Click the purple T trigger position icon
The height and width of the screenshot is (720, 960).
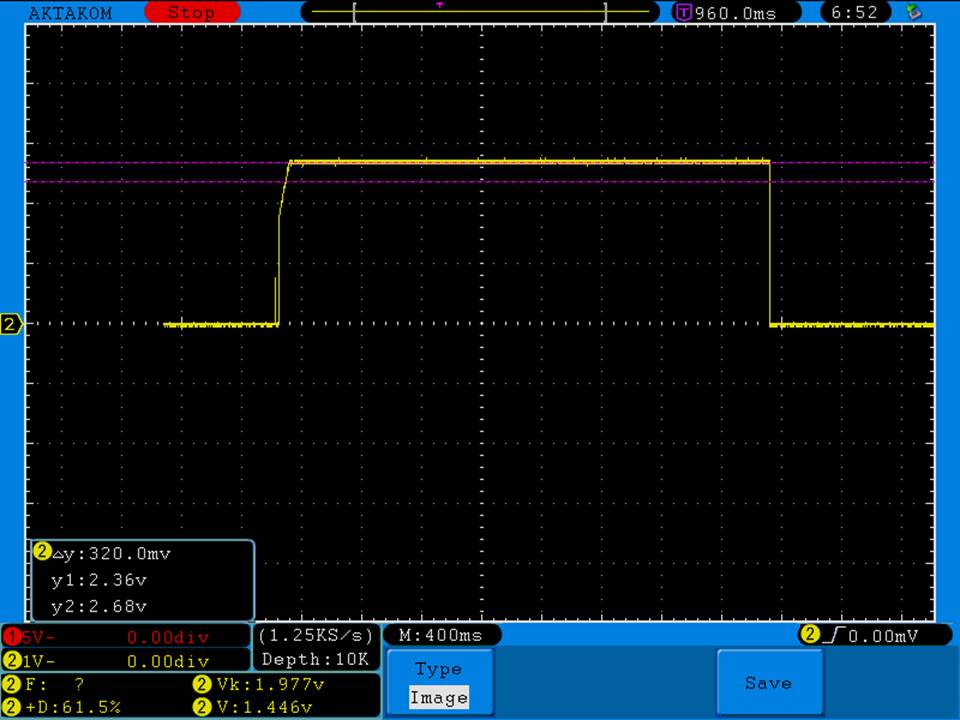pos(684,13)
